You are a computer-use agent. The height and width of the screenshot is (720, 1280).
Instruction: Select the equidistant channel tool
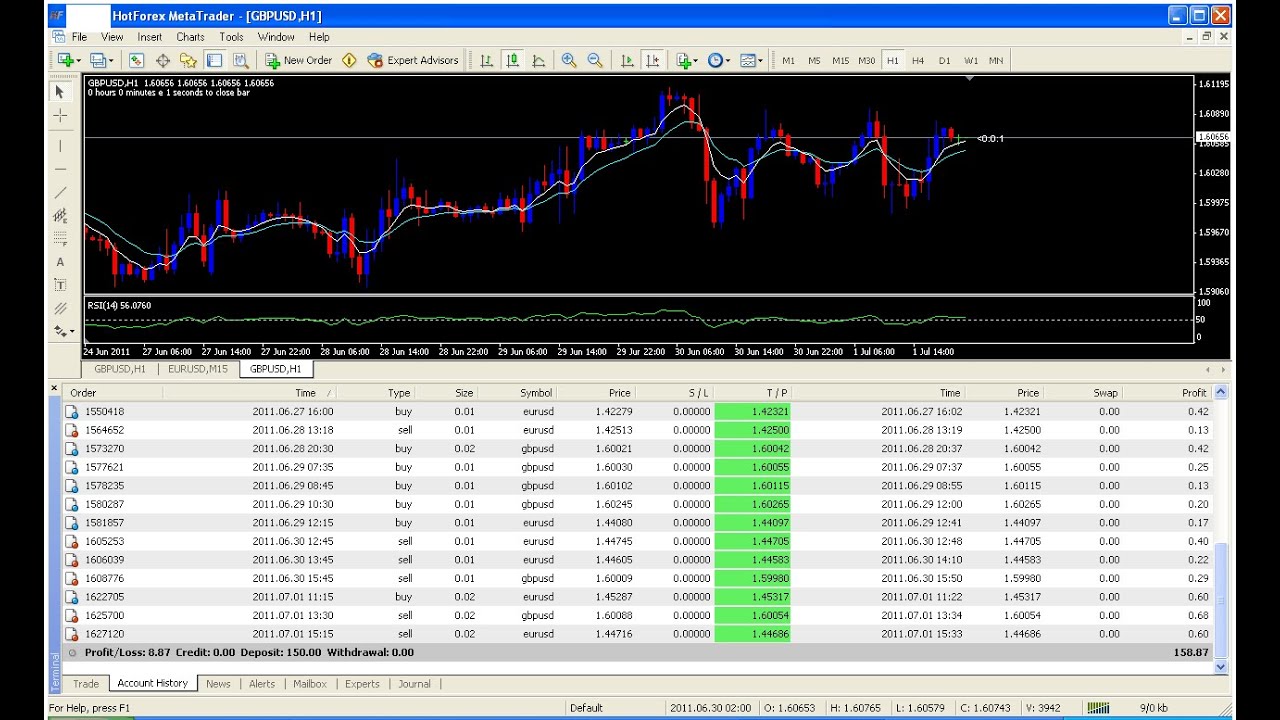(60, 215)
